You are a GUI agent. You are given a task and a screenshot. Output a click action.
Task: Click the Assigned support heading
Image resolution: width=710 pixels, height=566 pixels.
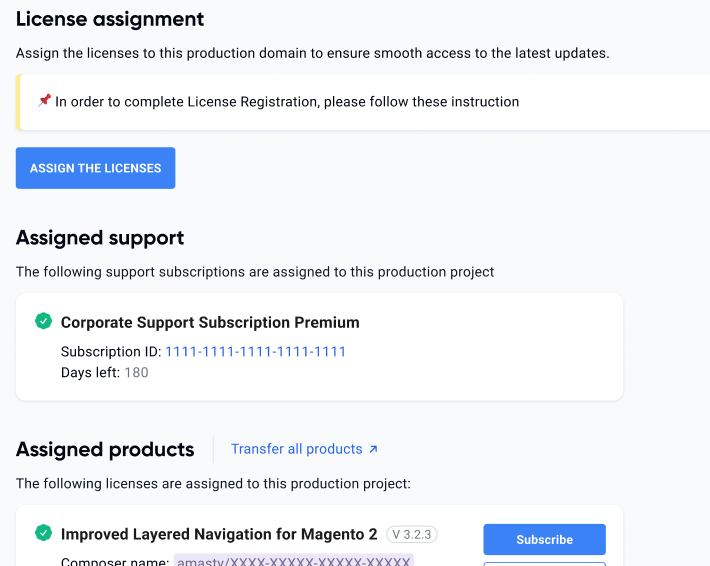100,238
